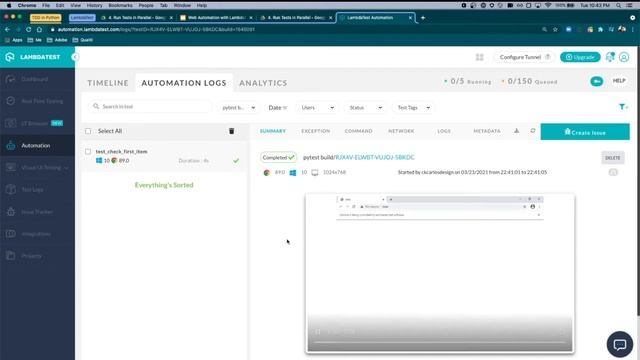Switch to Web Automation with Lambda tab
The width and height of the screenshot is (640, 360).
pos(216,18)
